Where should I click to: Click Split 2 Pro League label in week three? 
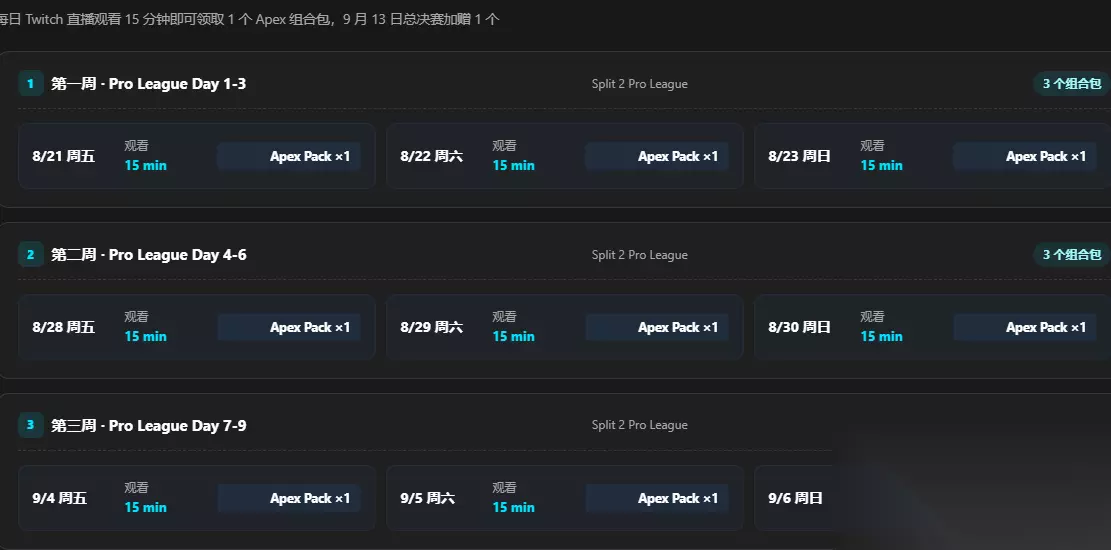coord(640,425)
